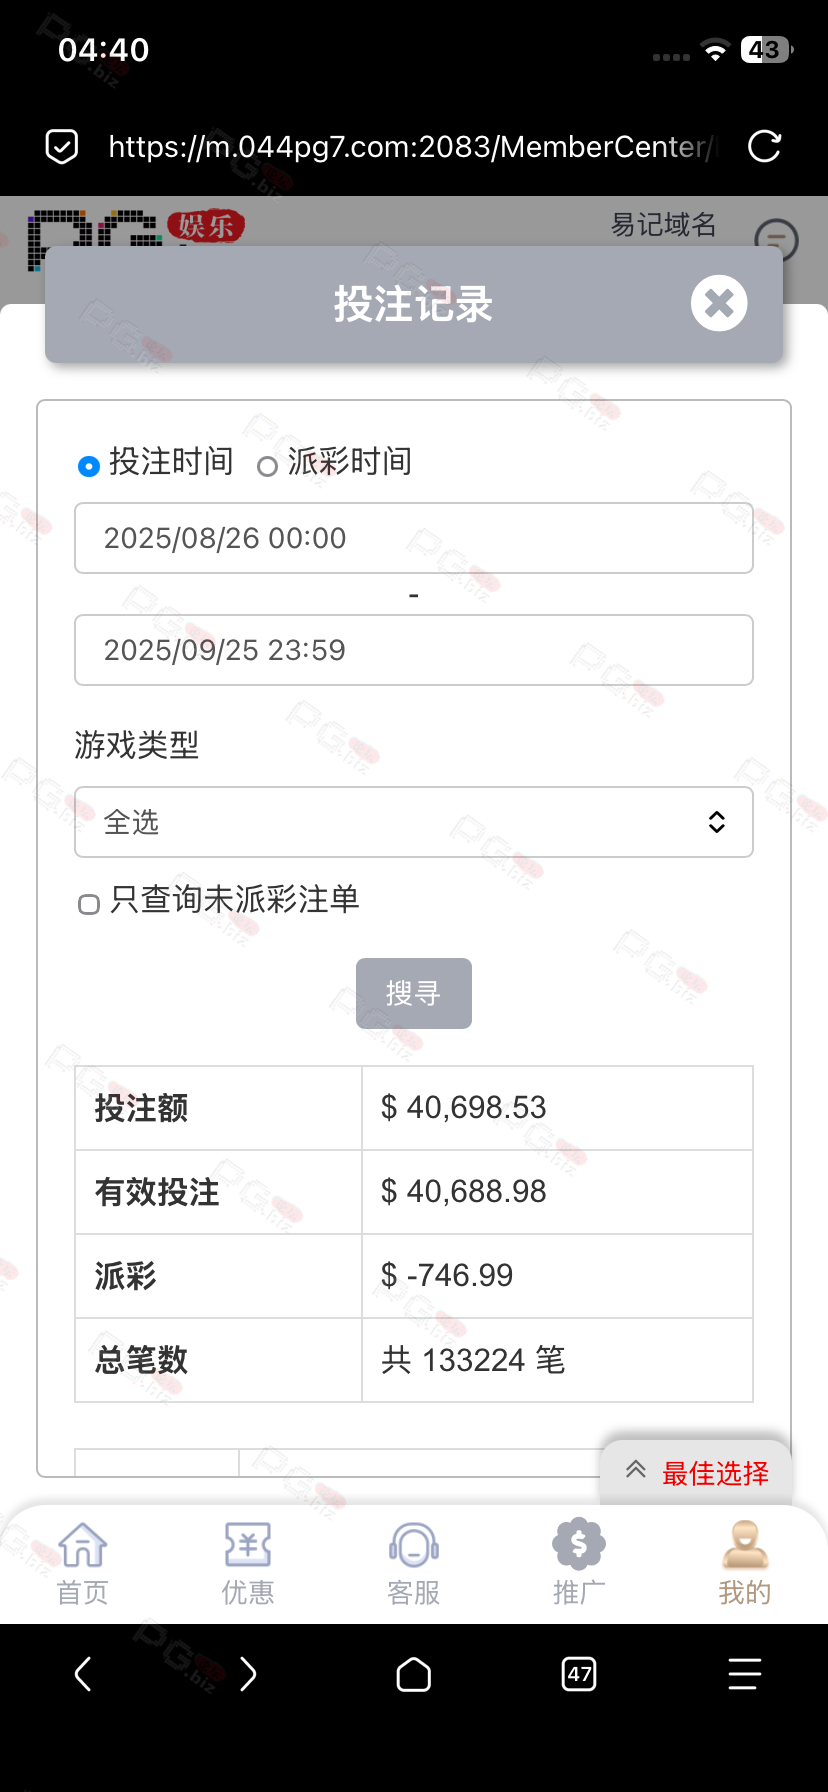Reload the page with refresh icon
Image resolution: width=828 pixels, height=1792 pixels.
[x=764, y=147]
